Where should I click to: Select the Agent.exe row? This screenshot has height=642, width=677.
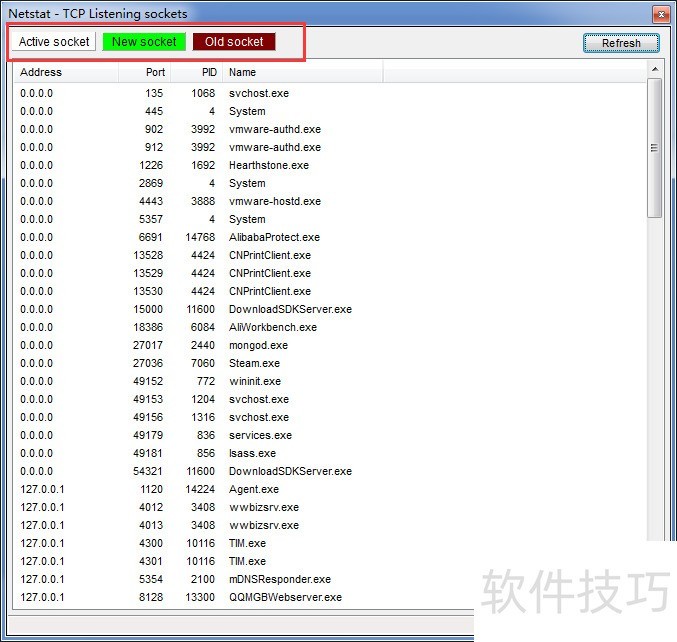330,489
